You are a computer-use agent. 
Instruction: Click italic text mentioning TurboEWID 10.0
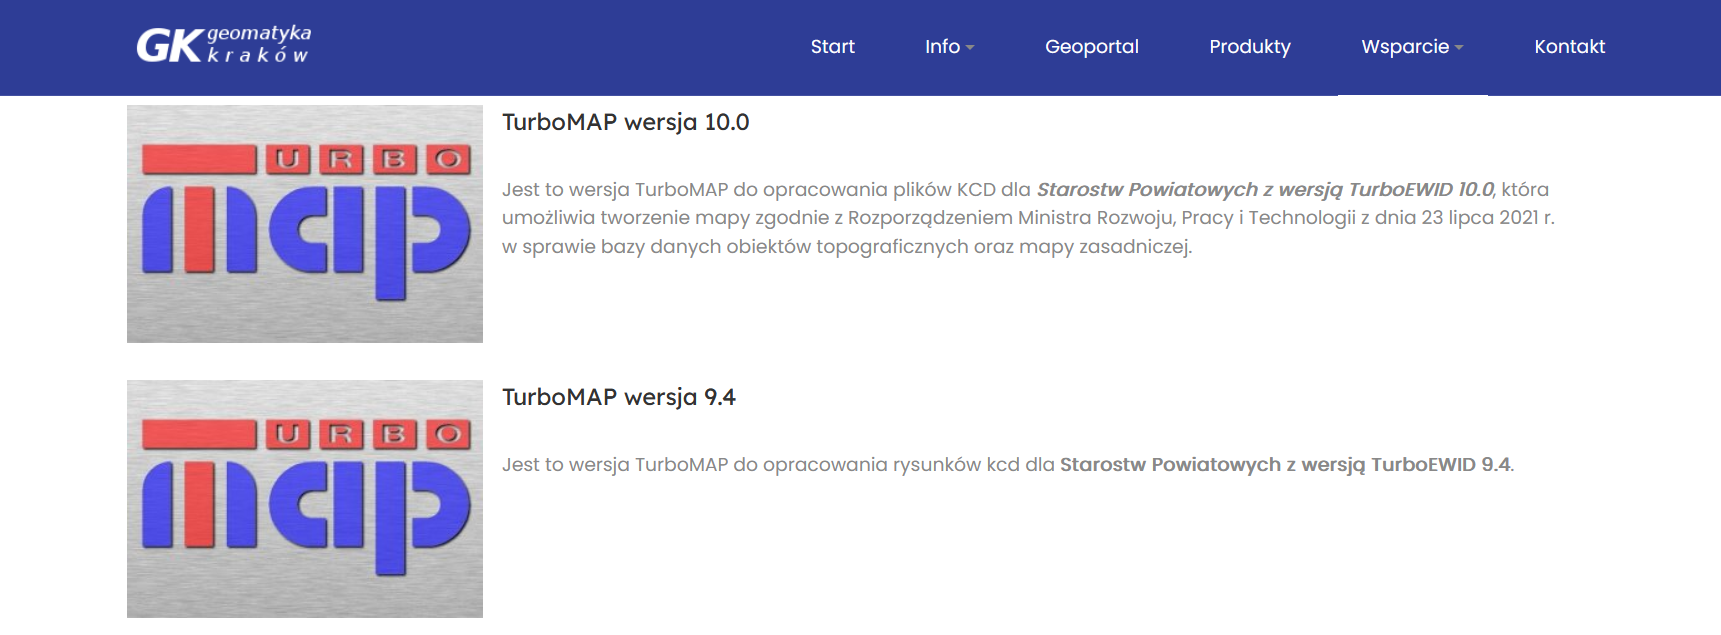pyautogui.click(x=1265, y=189)
